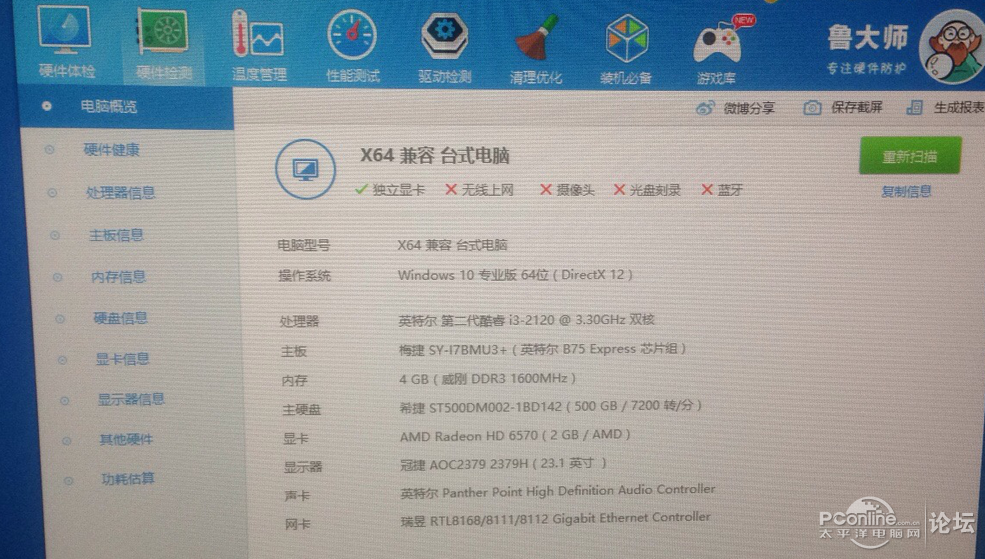
Task: Click the desktop computer monitor icon
Action: 305,169
